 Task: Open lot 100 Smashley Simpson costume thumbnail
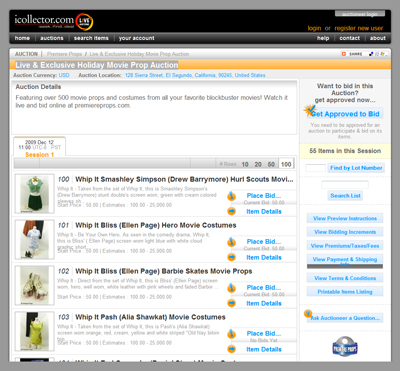click(x=35, y=194)
